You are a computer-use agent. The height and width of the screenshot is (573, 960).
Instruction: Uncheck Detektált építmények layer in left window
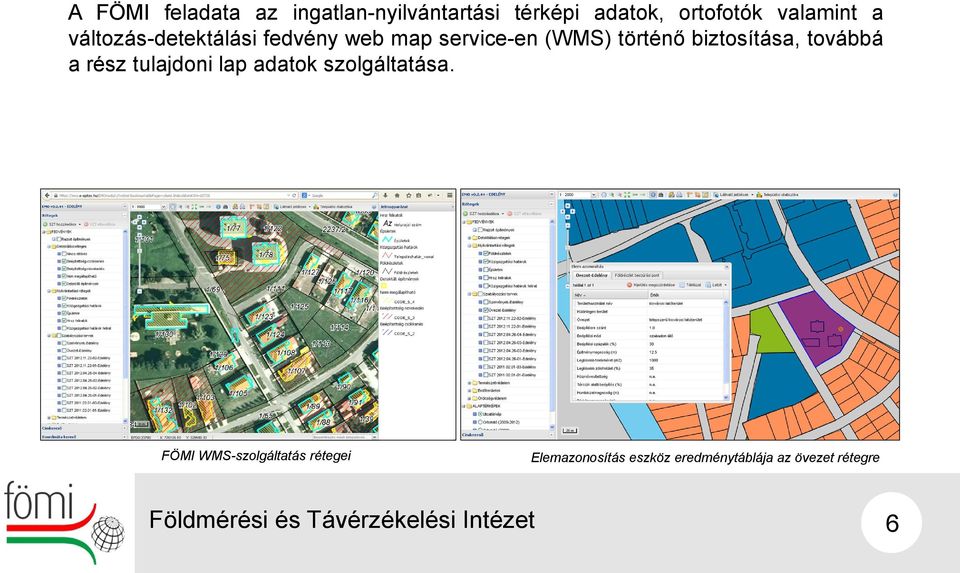tap(64, 283)
